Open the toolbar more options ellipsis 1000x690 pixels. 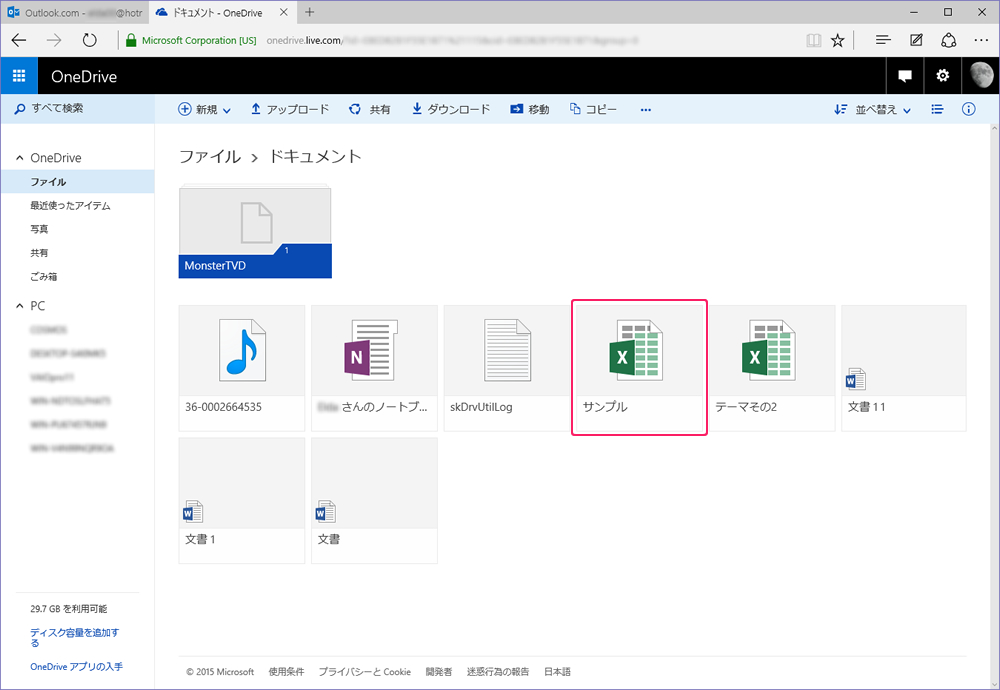645,110
